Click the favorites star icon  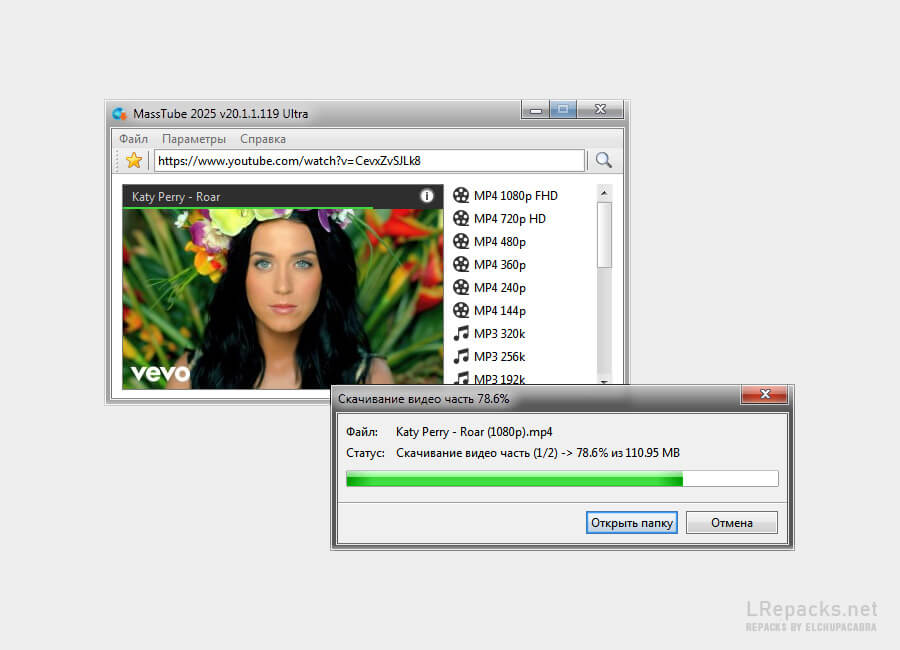pyautogui.click(x=134, y=160)
